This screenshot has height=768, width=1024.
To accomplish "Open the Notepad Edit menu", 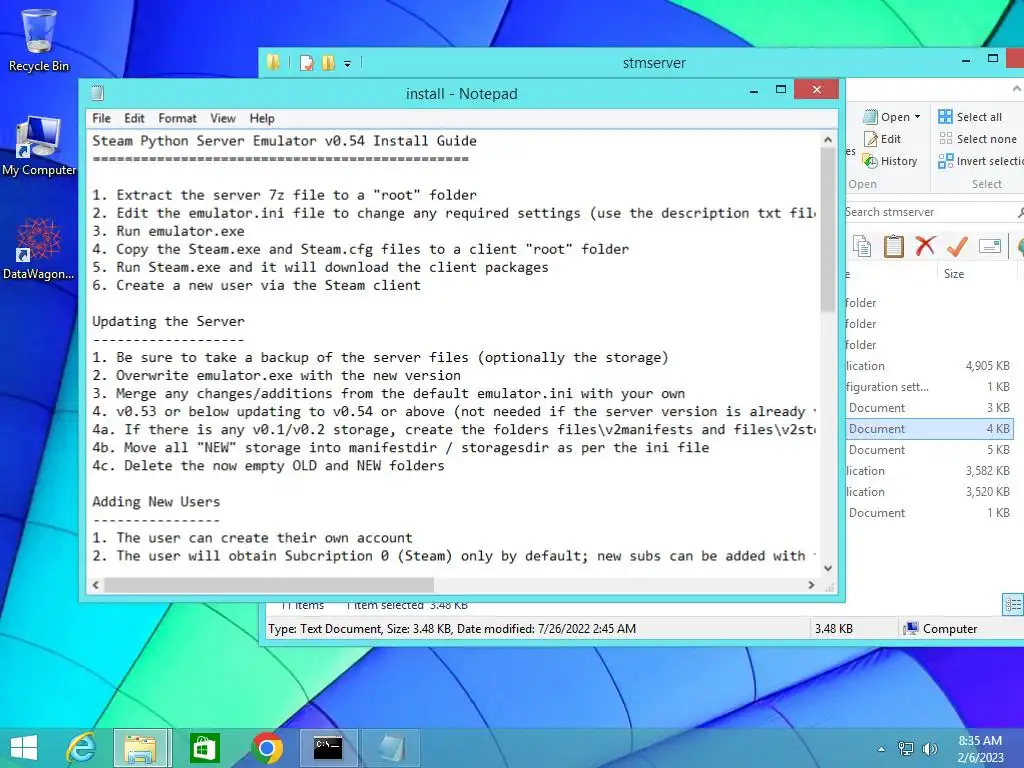I will (x=134, y=118).
